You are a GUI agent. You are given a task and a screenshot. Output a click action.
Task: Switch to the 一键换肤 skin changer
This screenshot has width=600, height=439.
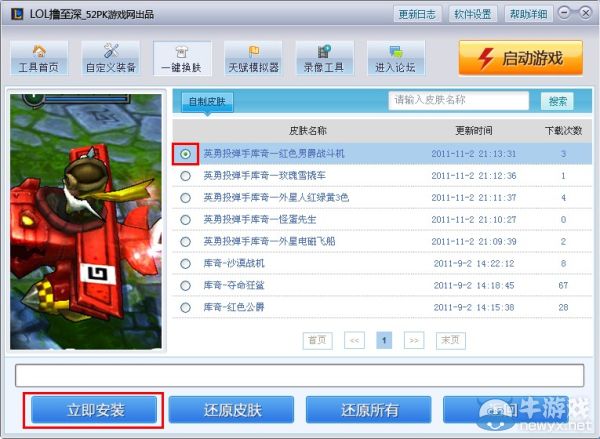click(182, 59)
